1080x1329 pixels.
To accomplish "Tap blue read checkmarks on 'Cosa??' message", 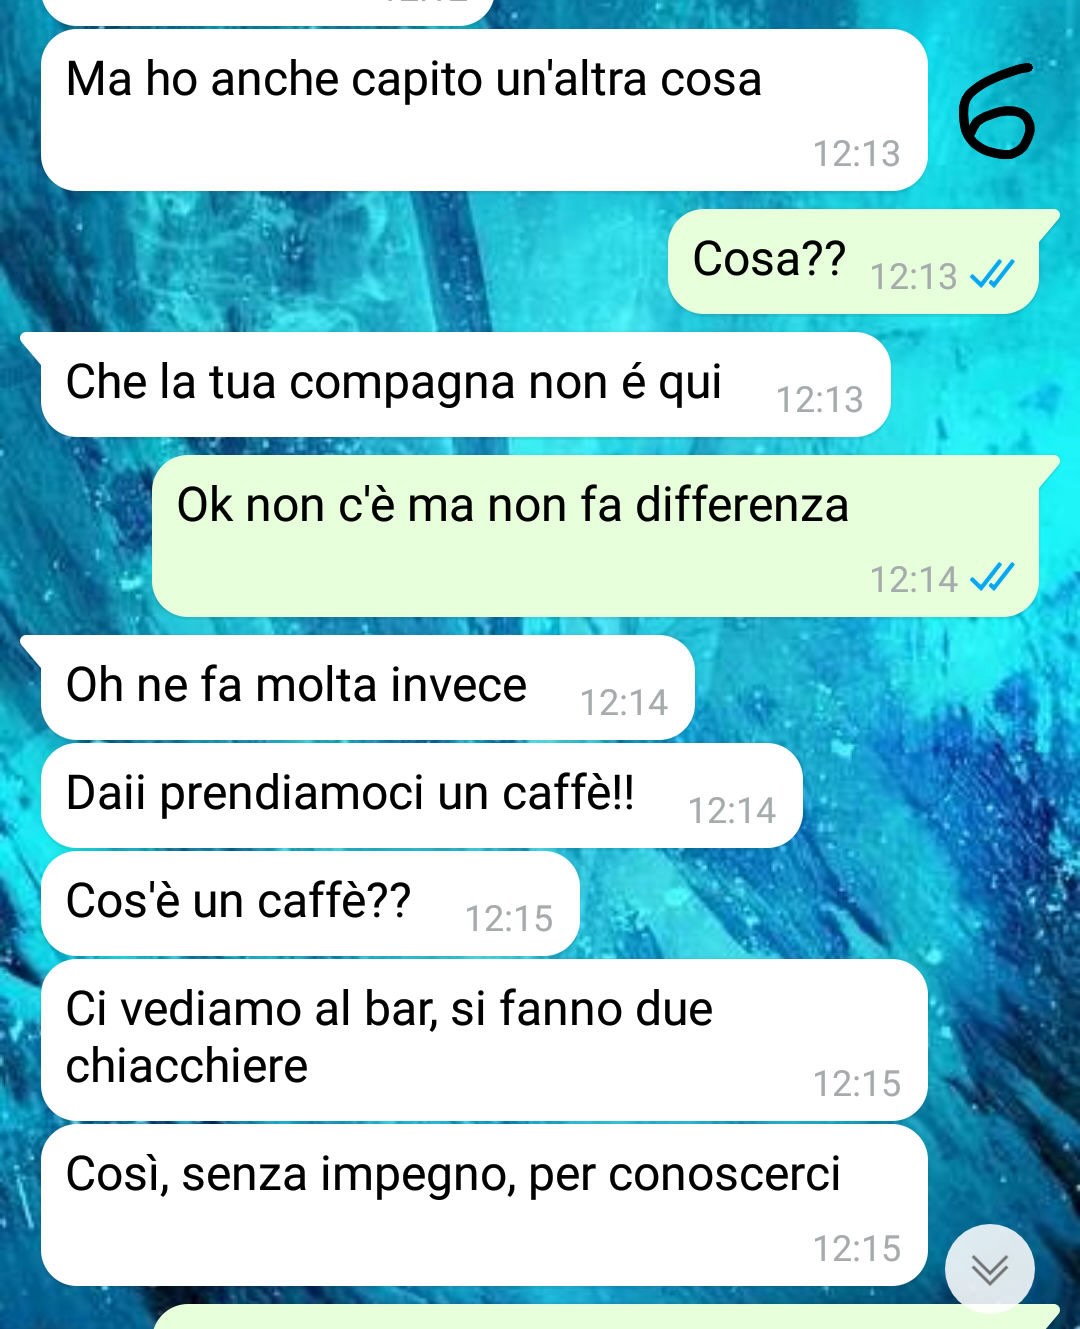I will click(x=992, y=274).
